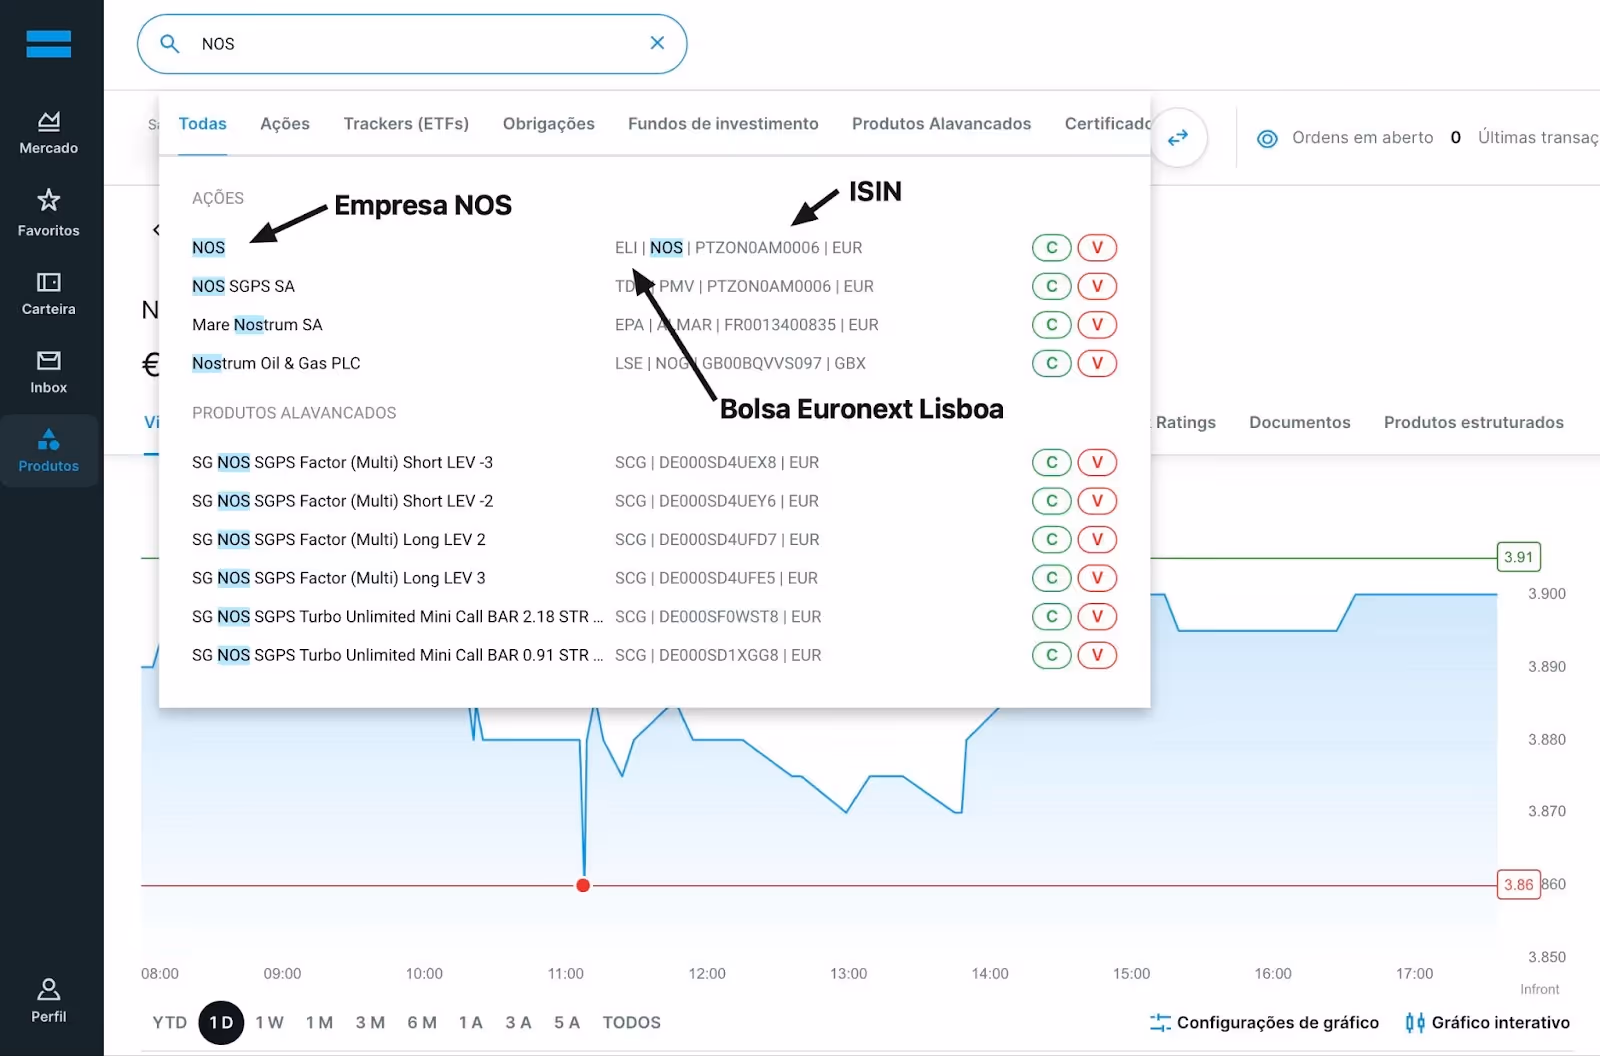
Task: Click sell V for Mini Call BAR 2.18
Action: coord(1097,616)
